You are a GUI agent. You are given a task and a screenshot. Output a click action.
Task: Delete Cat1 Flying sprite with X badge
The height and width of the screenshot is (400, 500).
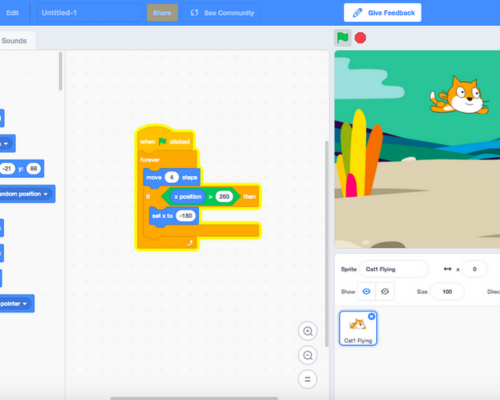tap(371, 316)
